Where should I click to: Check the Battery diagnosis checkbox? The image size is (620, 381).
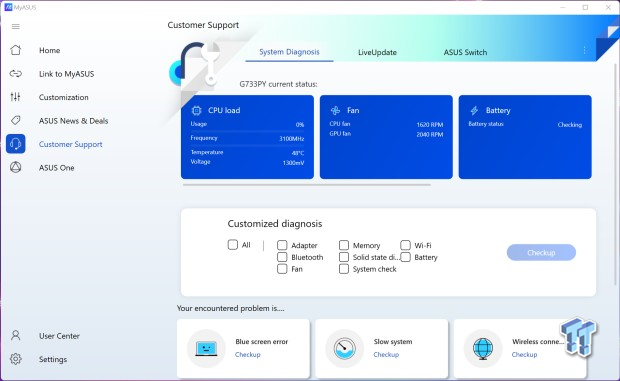pyautogui.click(x=405, y=257)
